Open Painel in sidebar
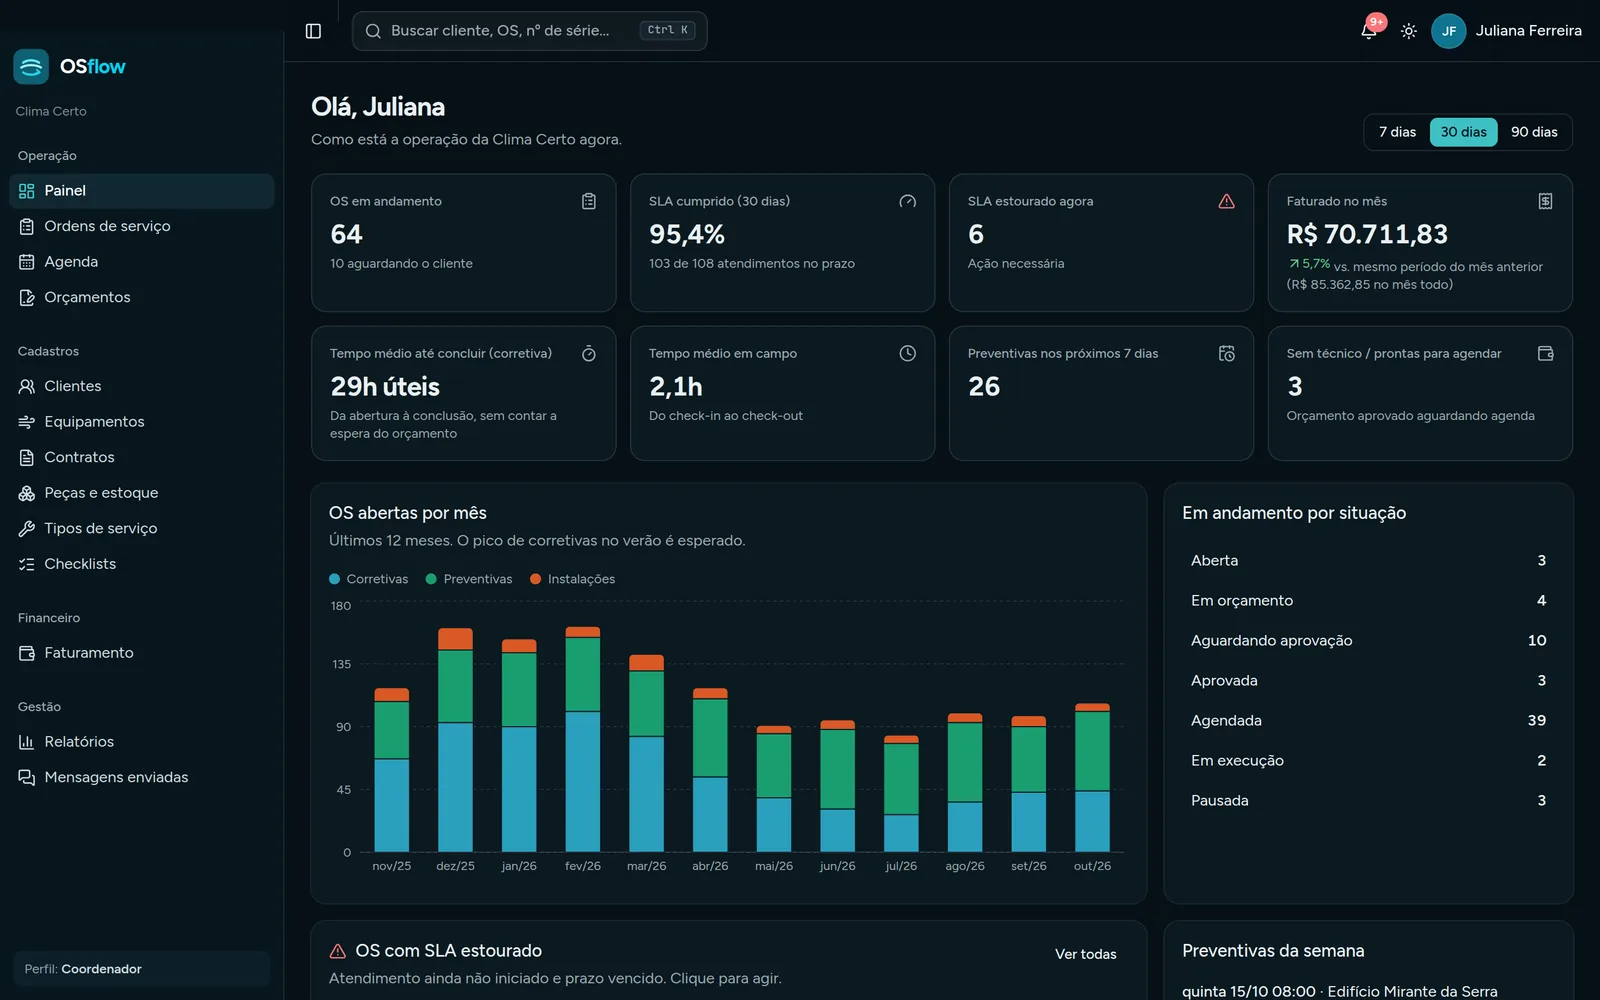 142,191
